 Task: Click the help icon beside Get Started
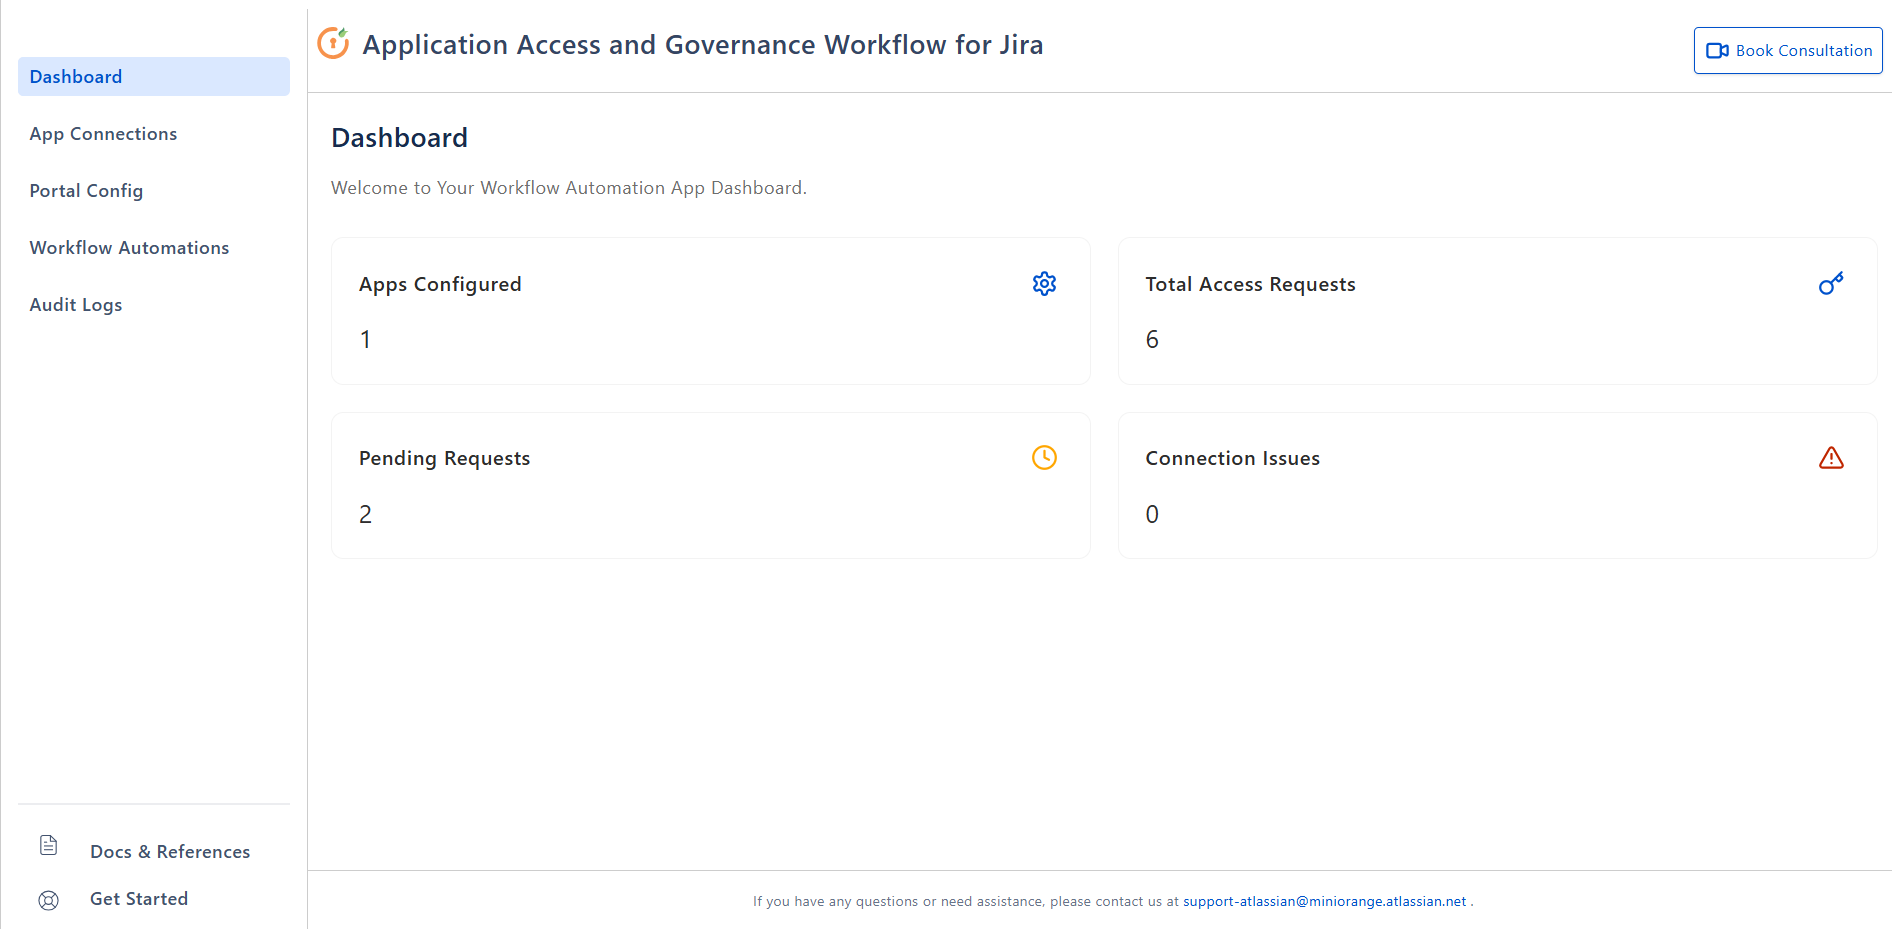pyautogui.click(x=48, y=899)
